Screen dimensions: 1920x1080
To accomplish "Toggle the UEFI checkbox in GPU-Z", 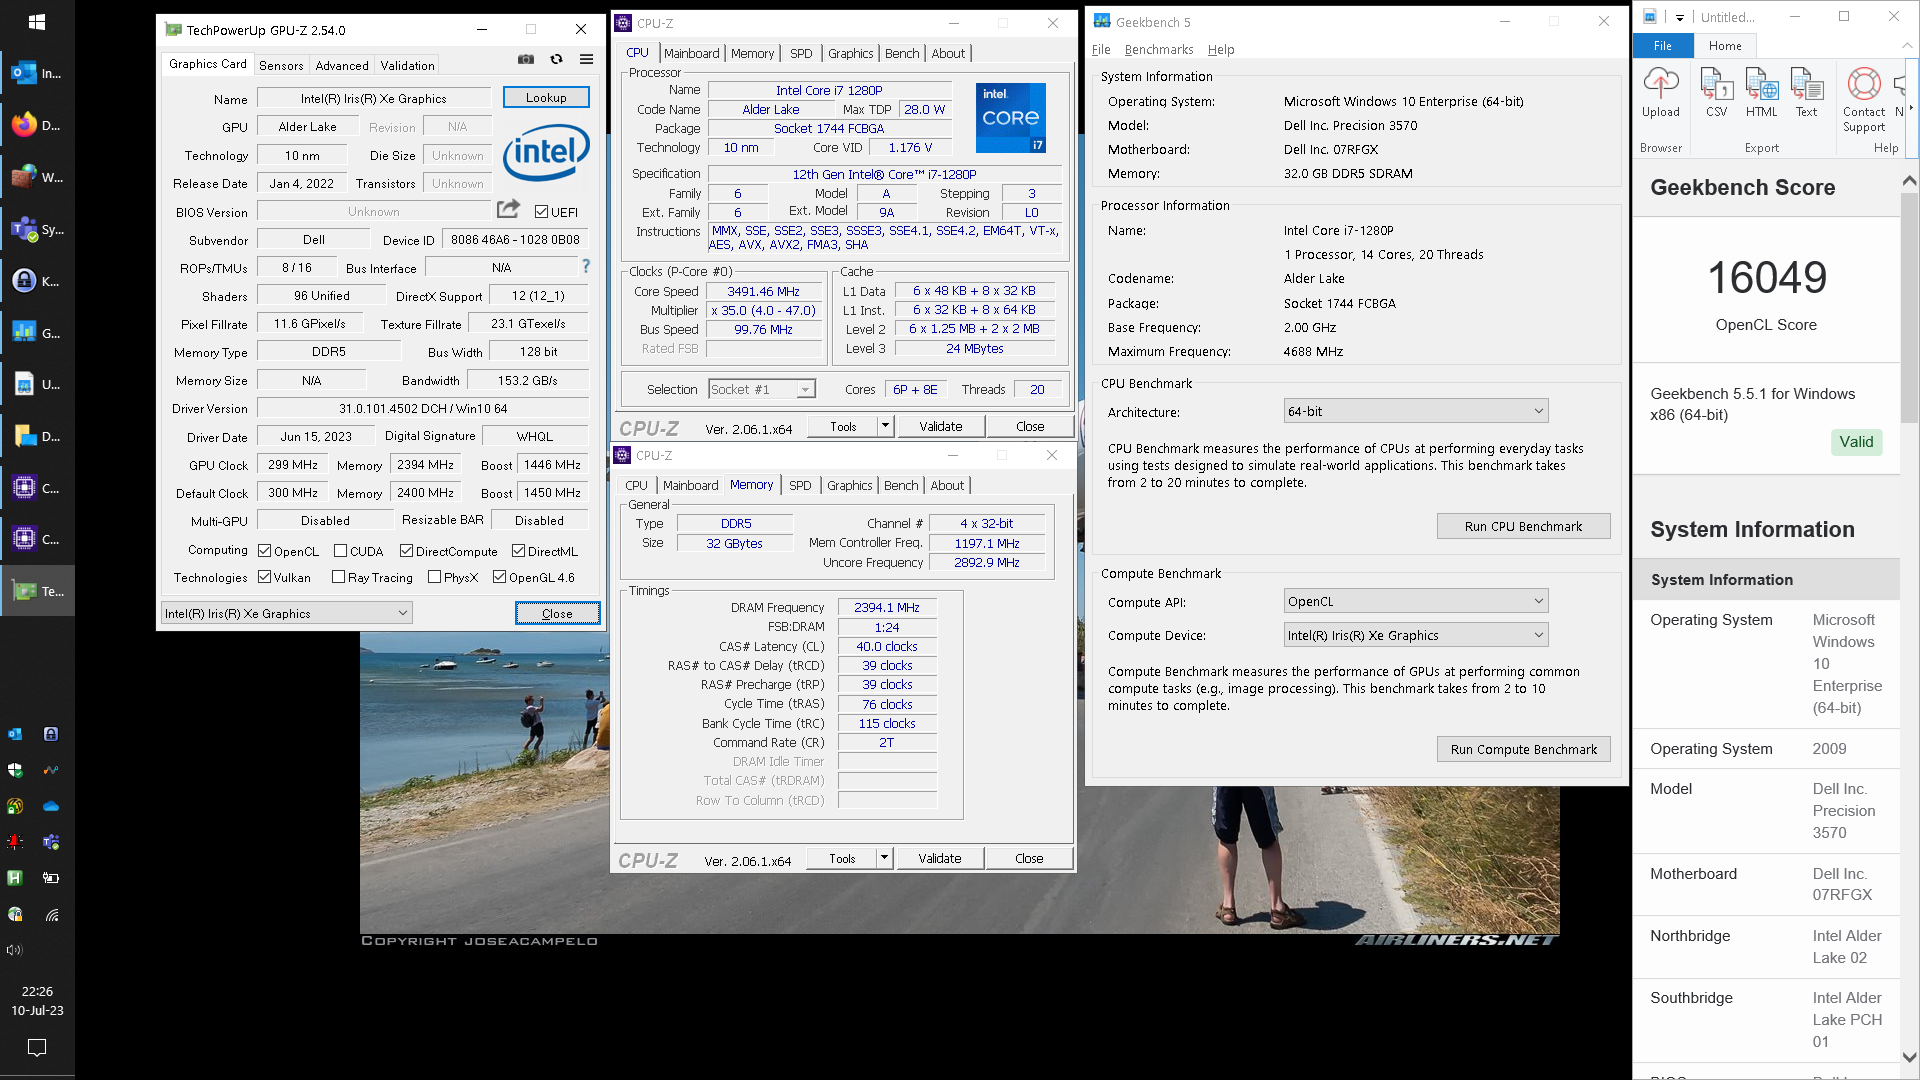I will tap(541, 212).
